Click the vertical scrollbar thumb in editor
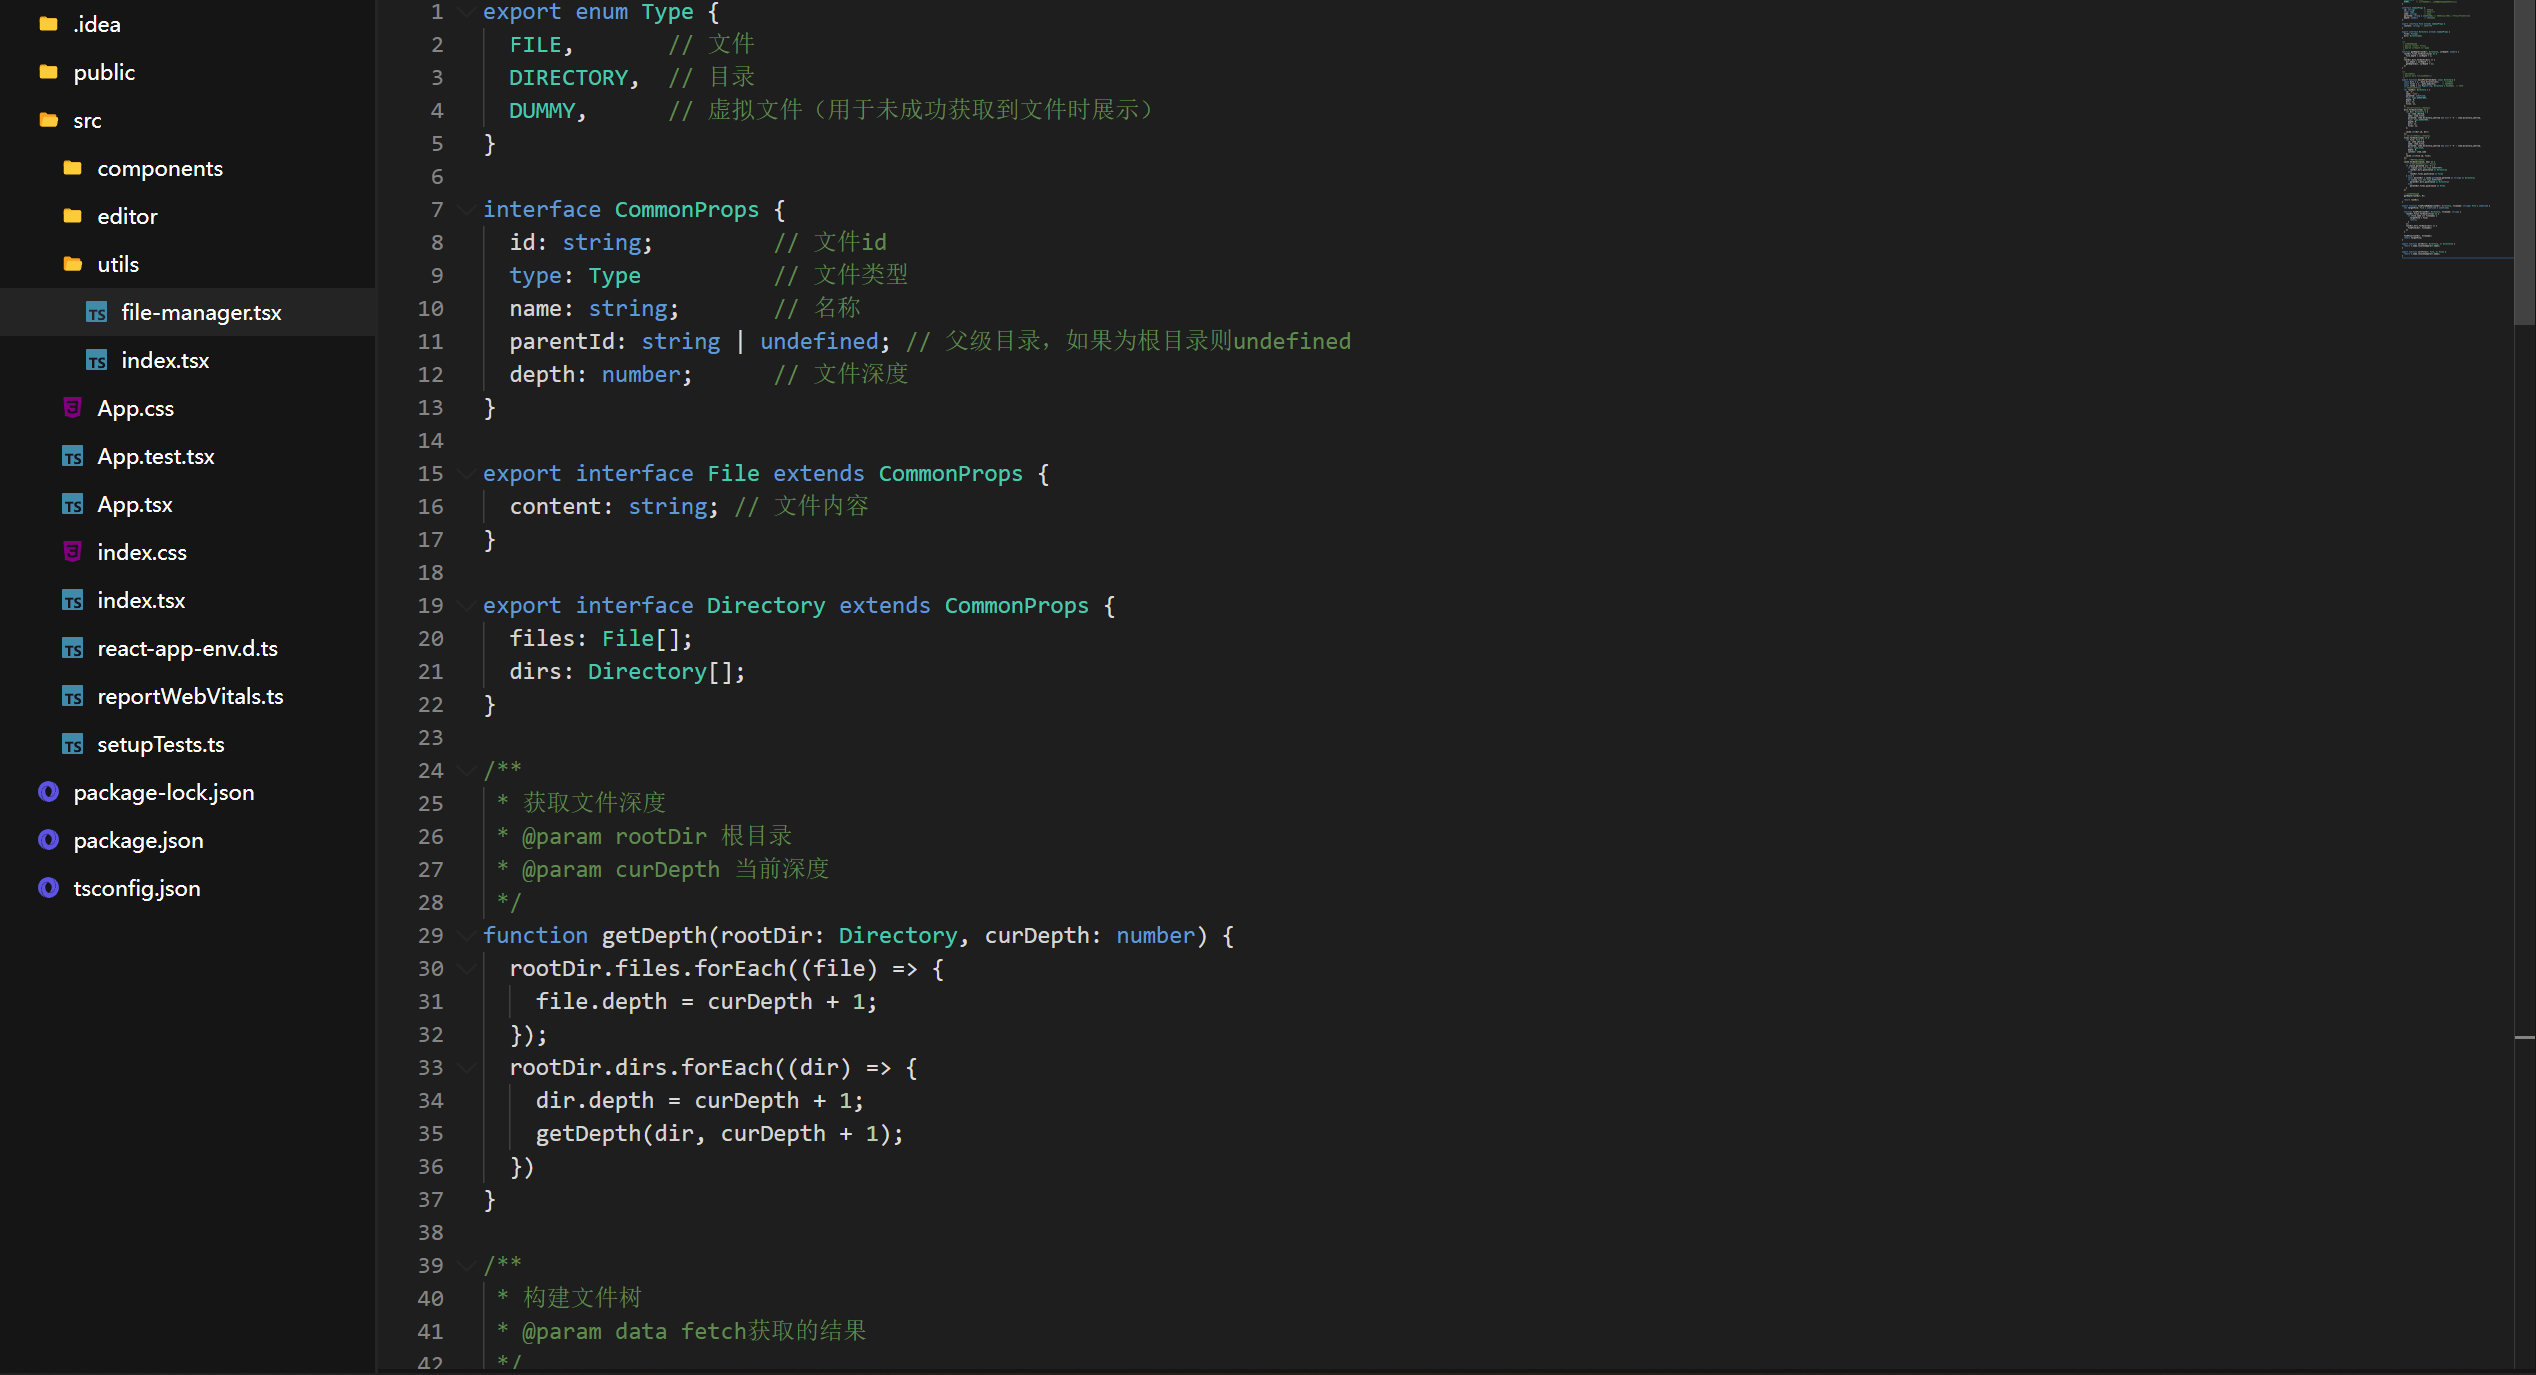 [x=2524, y=160]
